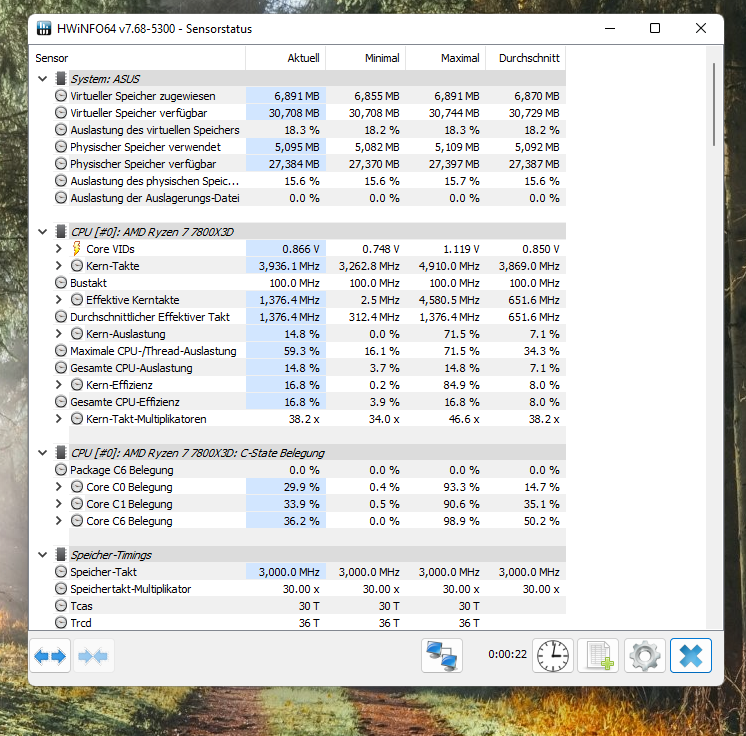The width and height of the screenshot is (746, 736).
Task: Click the icon beside Trcd row
Action: (x=61, y=622)
